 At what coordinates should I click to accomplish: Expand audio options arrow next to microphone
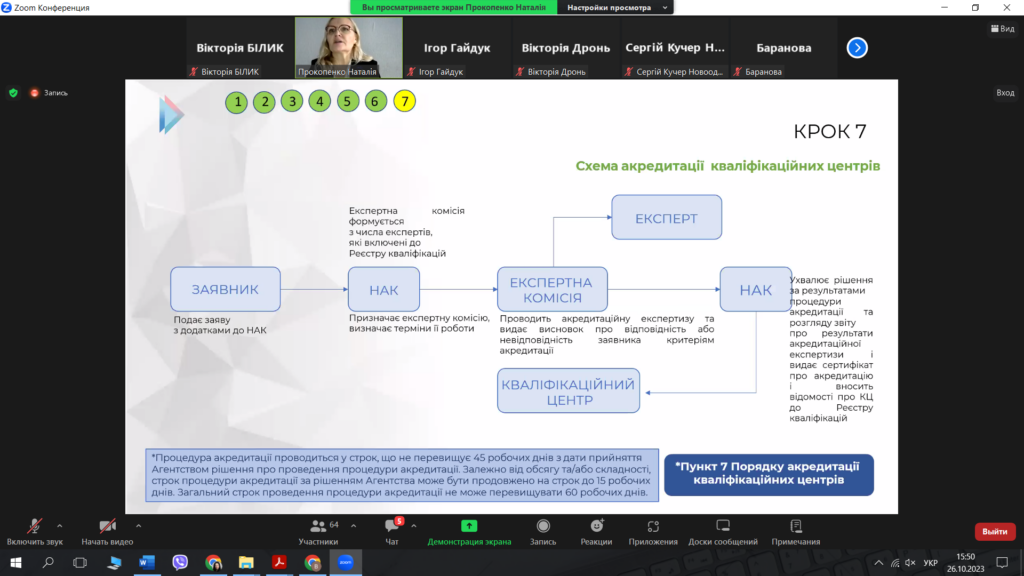[x=60, y=525]
